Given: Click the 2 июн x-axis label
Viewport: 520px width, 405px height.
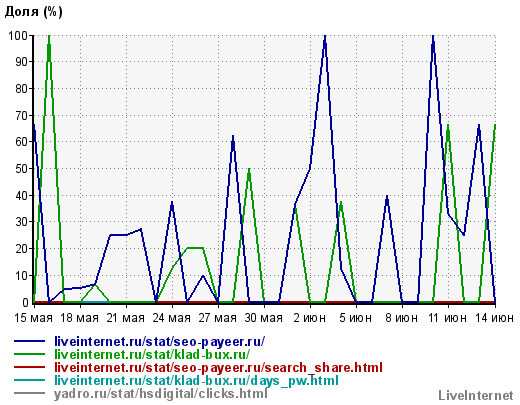Looking at the screenshot, I should pyautogui.click(x=310, y=318).
